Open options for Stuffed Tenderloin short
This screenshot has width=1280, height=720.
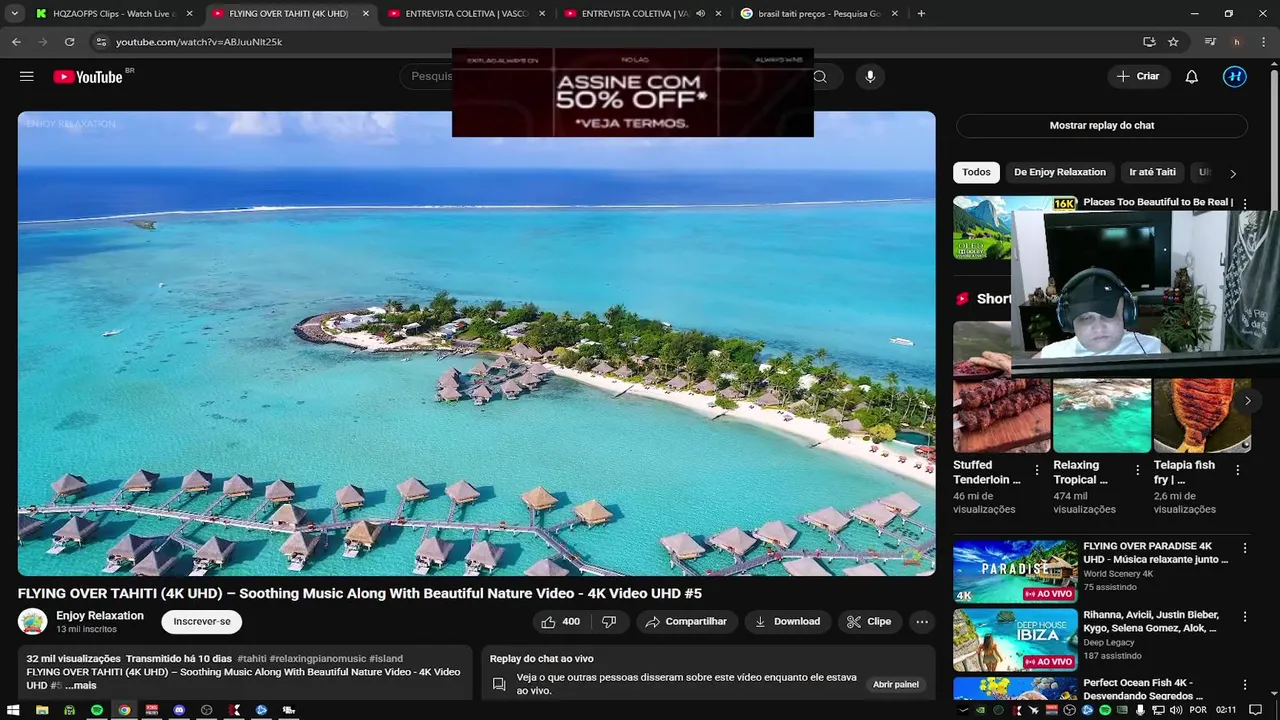1037,469
